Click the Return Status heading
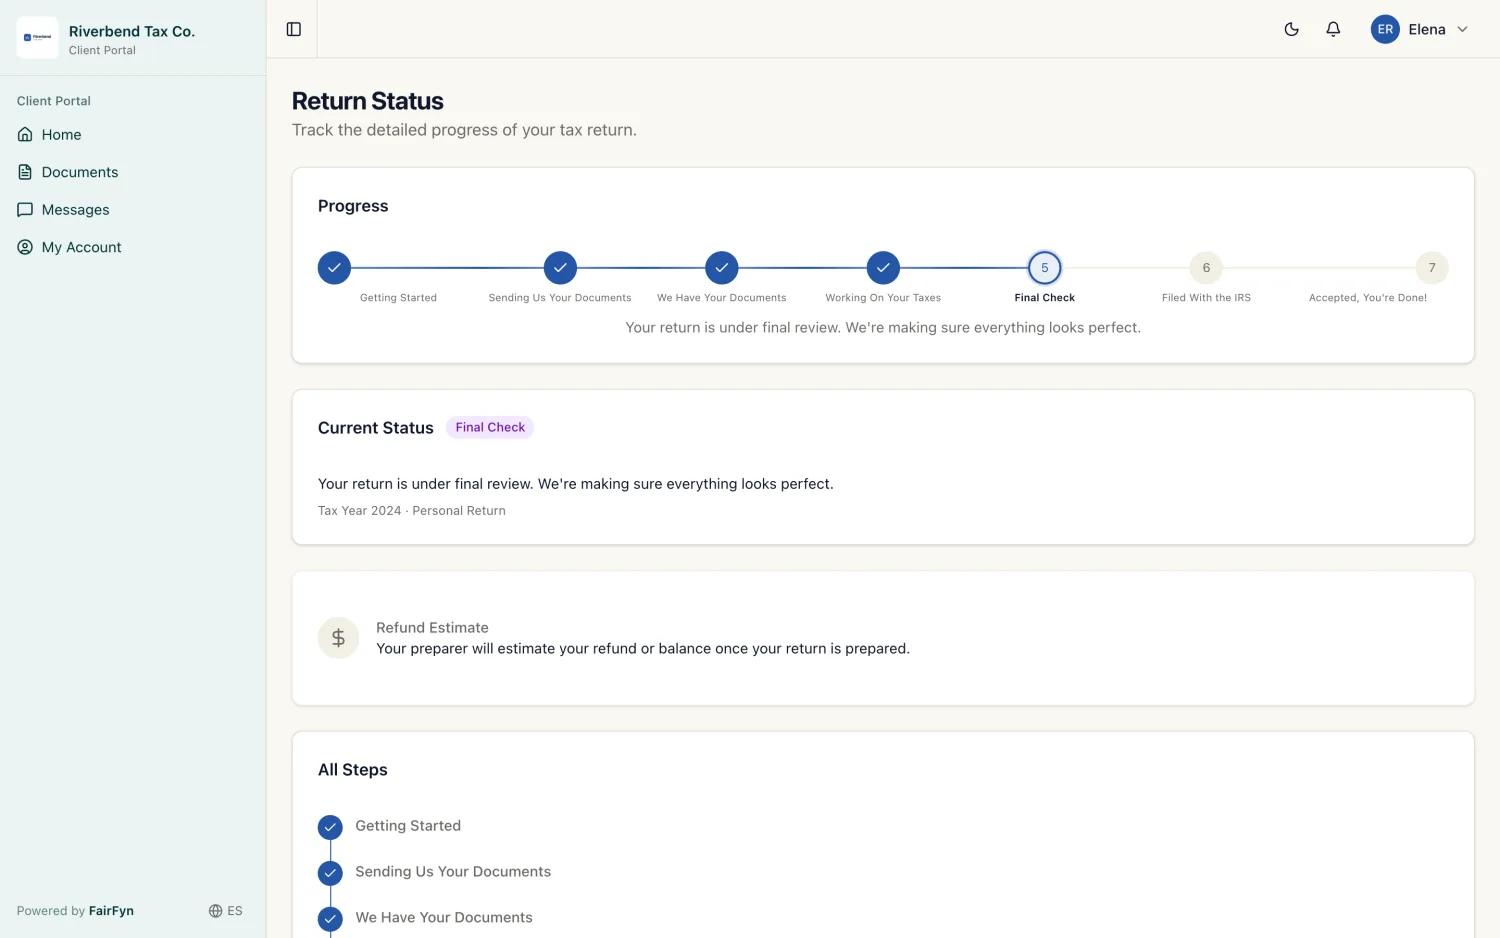The image size is (1500, 938). coord(367,101)
